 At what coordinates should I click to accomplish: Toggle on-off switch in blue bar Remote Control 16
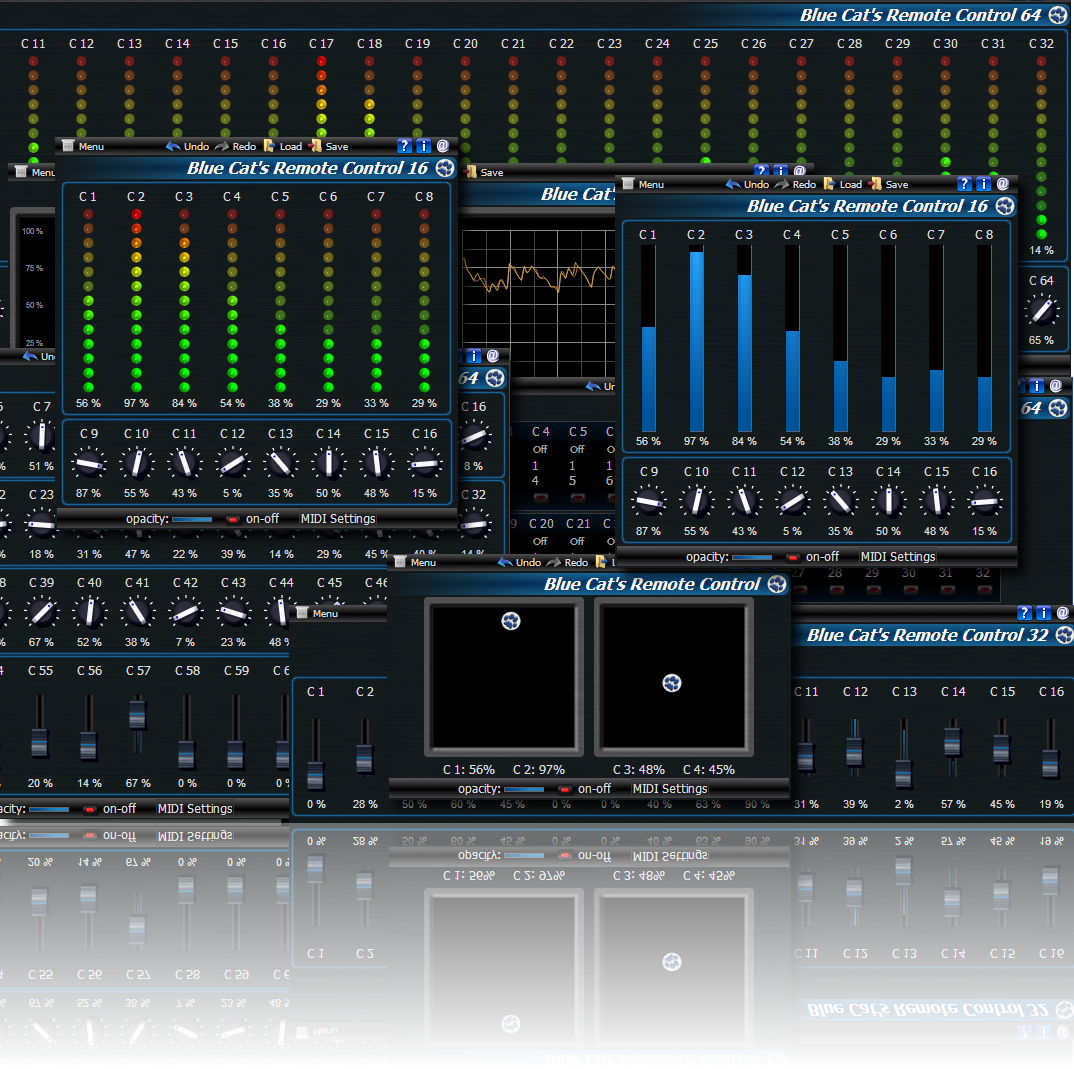pos(793,557)
